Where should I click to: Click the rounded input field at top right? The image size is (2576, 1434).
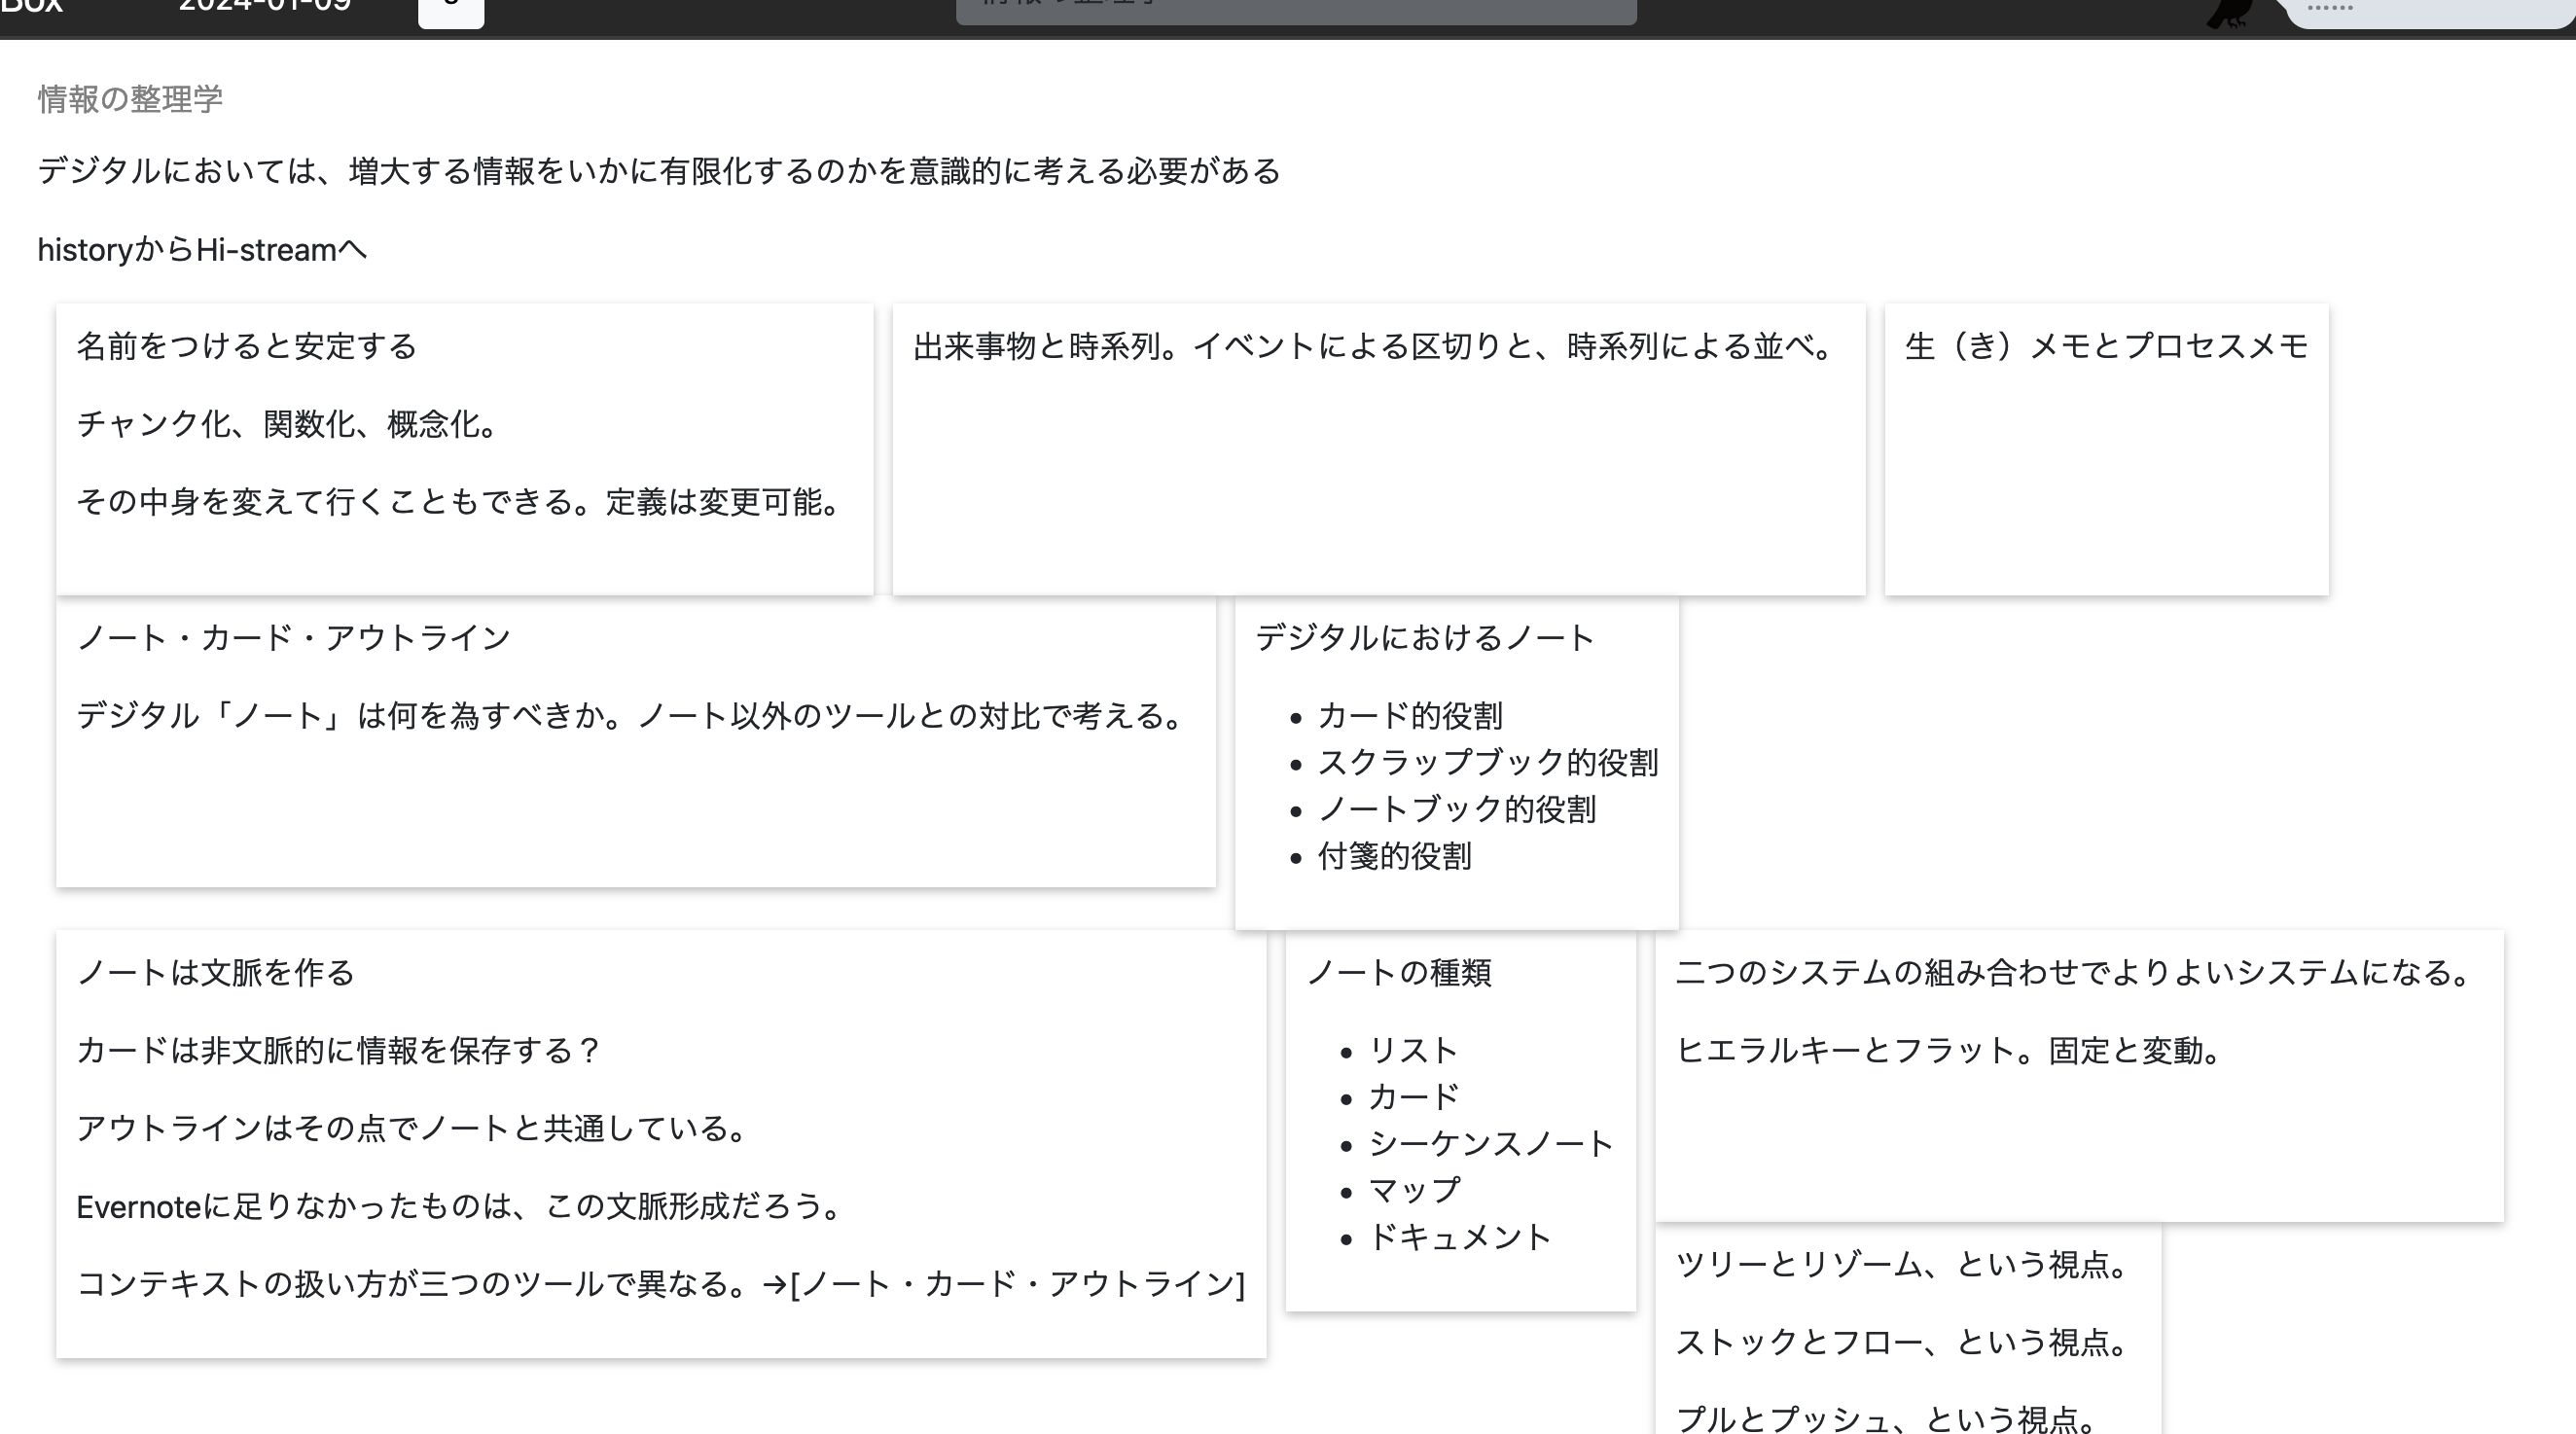pyautogui.click(x=2430, y=12)
